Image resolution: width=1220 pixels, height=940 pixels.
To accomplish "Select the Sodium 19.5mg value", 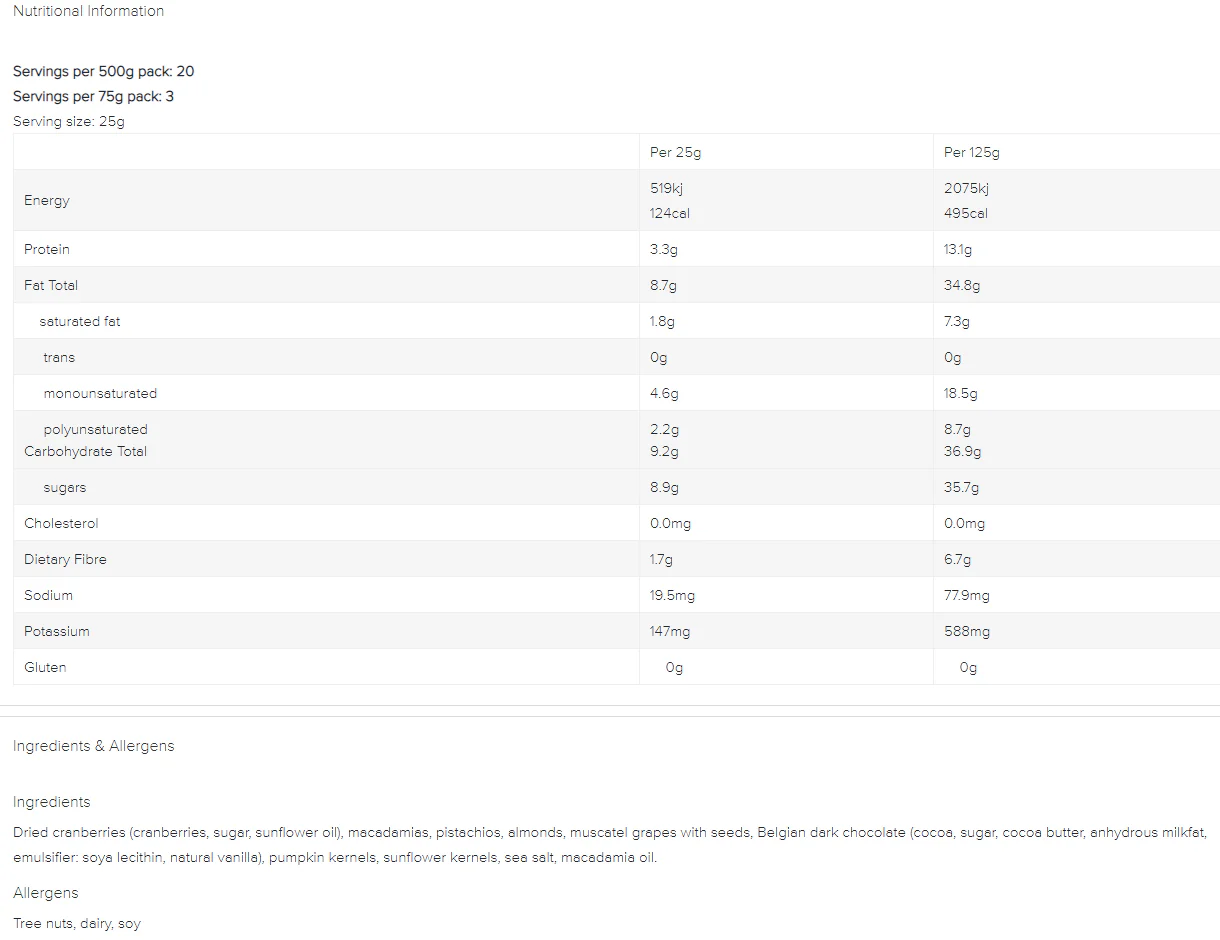I will (672, 595).
